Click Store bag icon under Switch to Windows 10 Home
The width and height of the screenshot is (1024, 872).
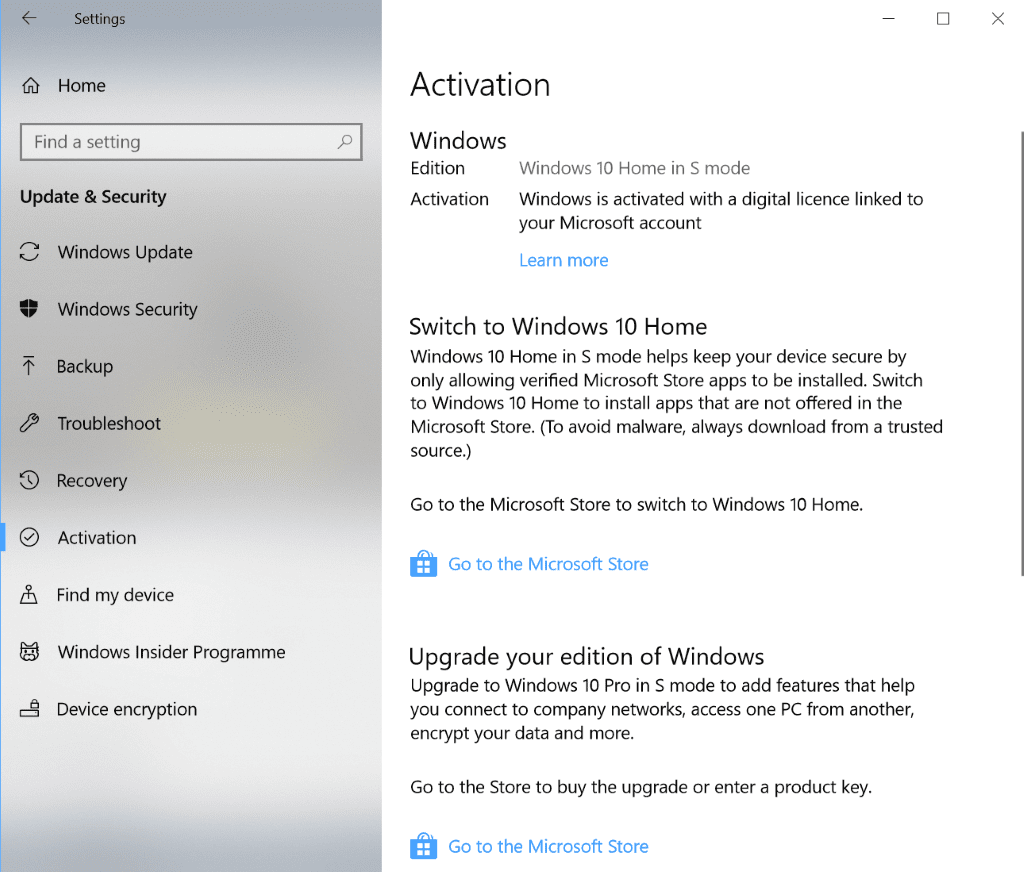click(423, 563)
